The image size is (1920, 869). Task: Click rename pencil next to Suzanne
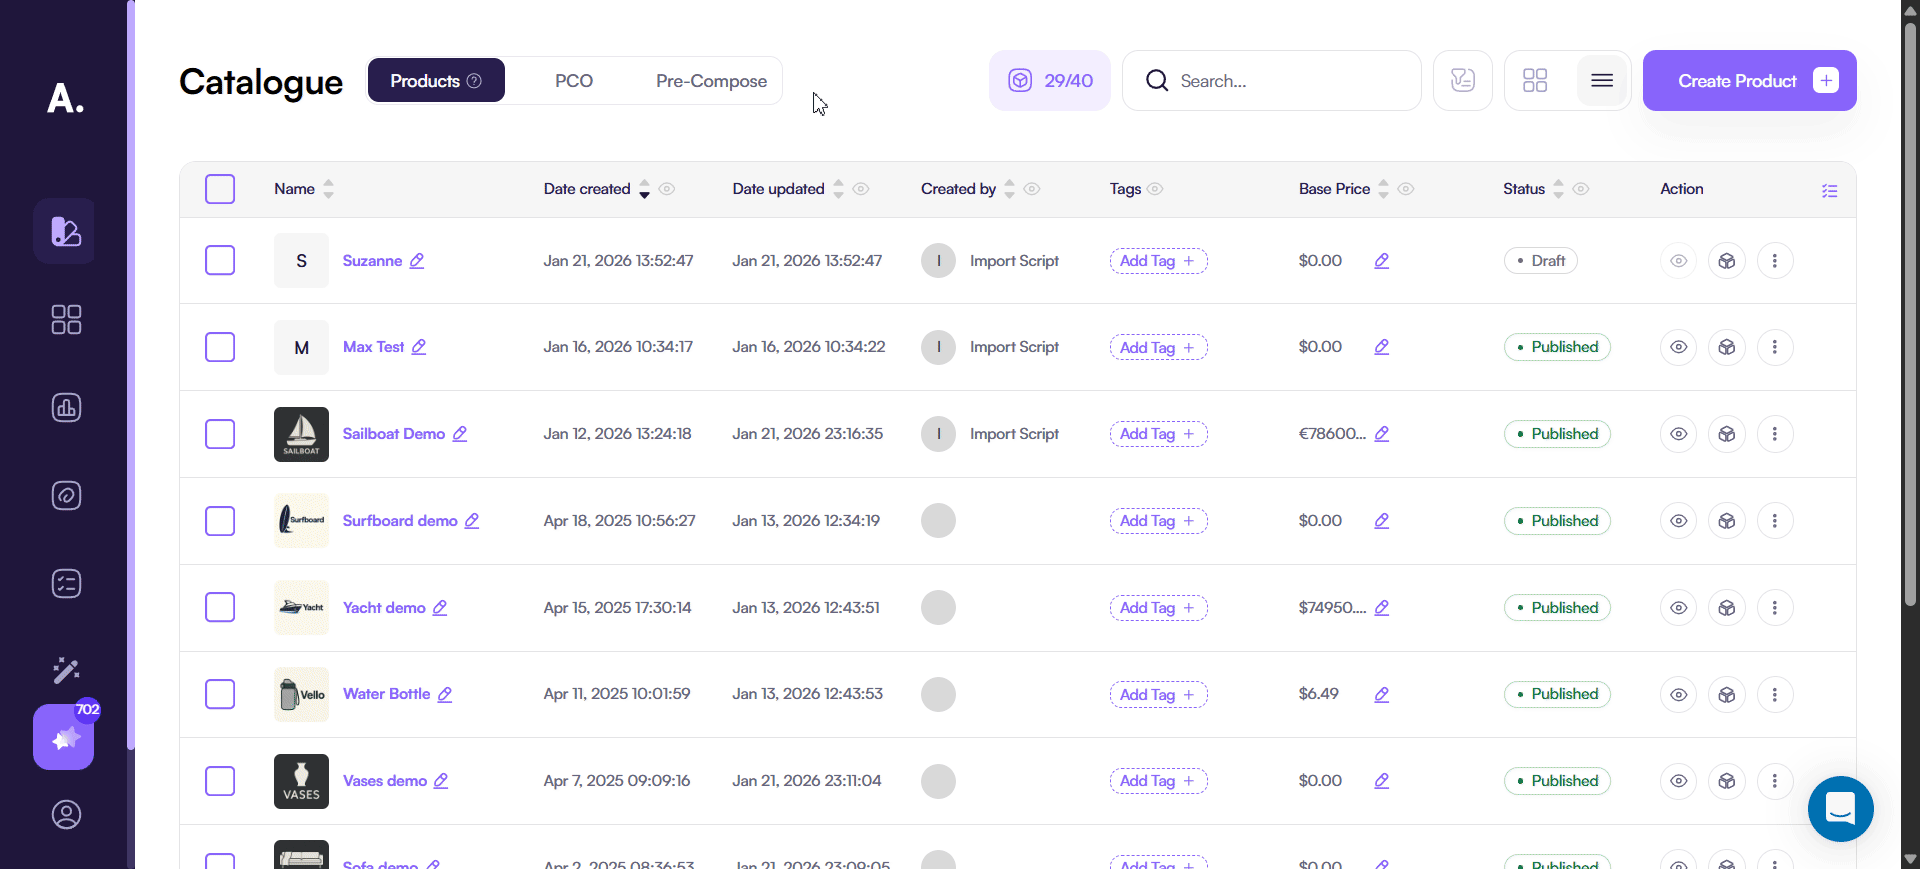click(x=417, y=261)
